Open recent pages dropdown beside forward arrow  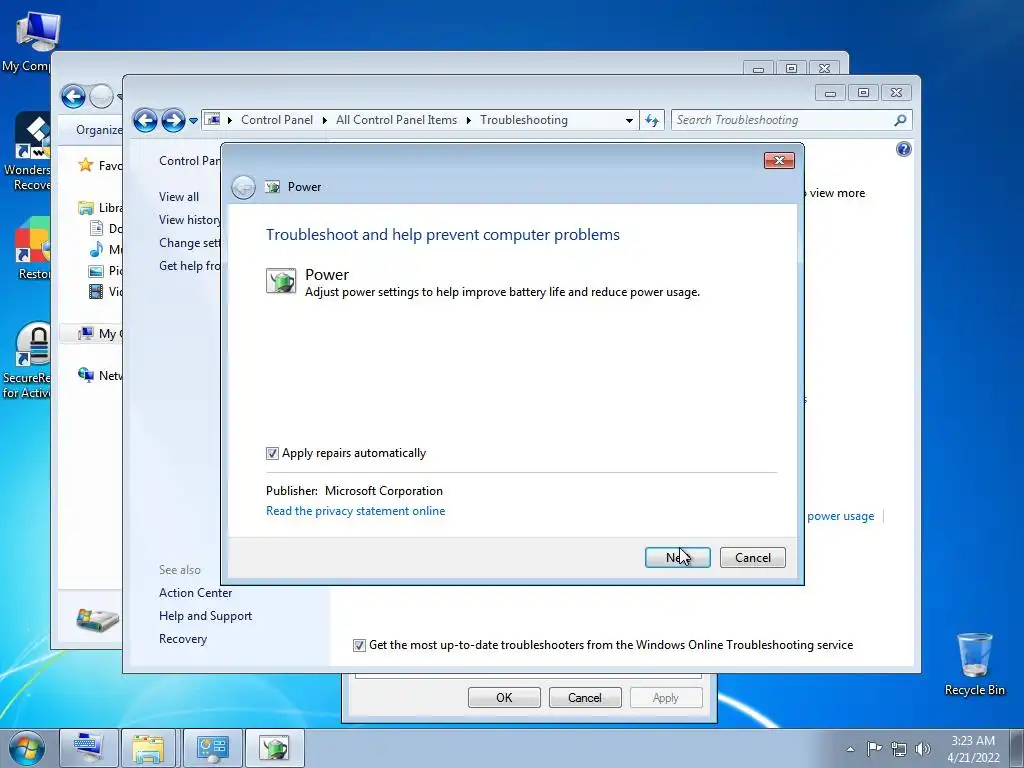[193, 121]
